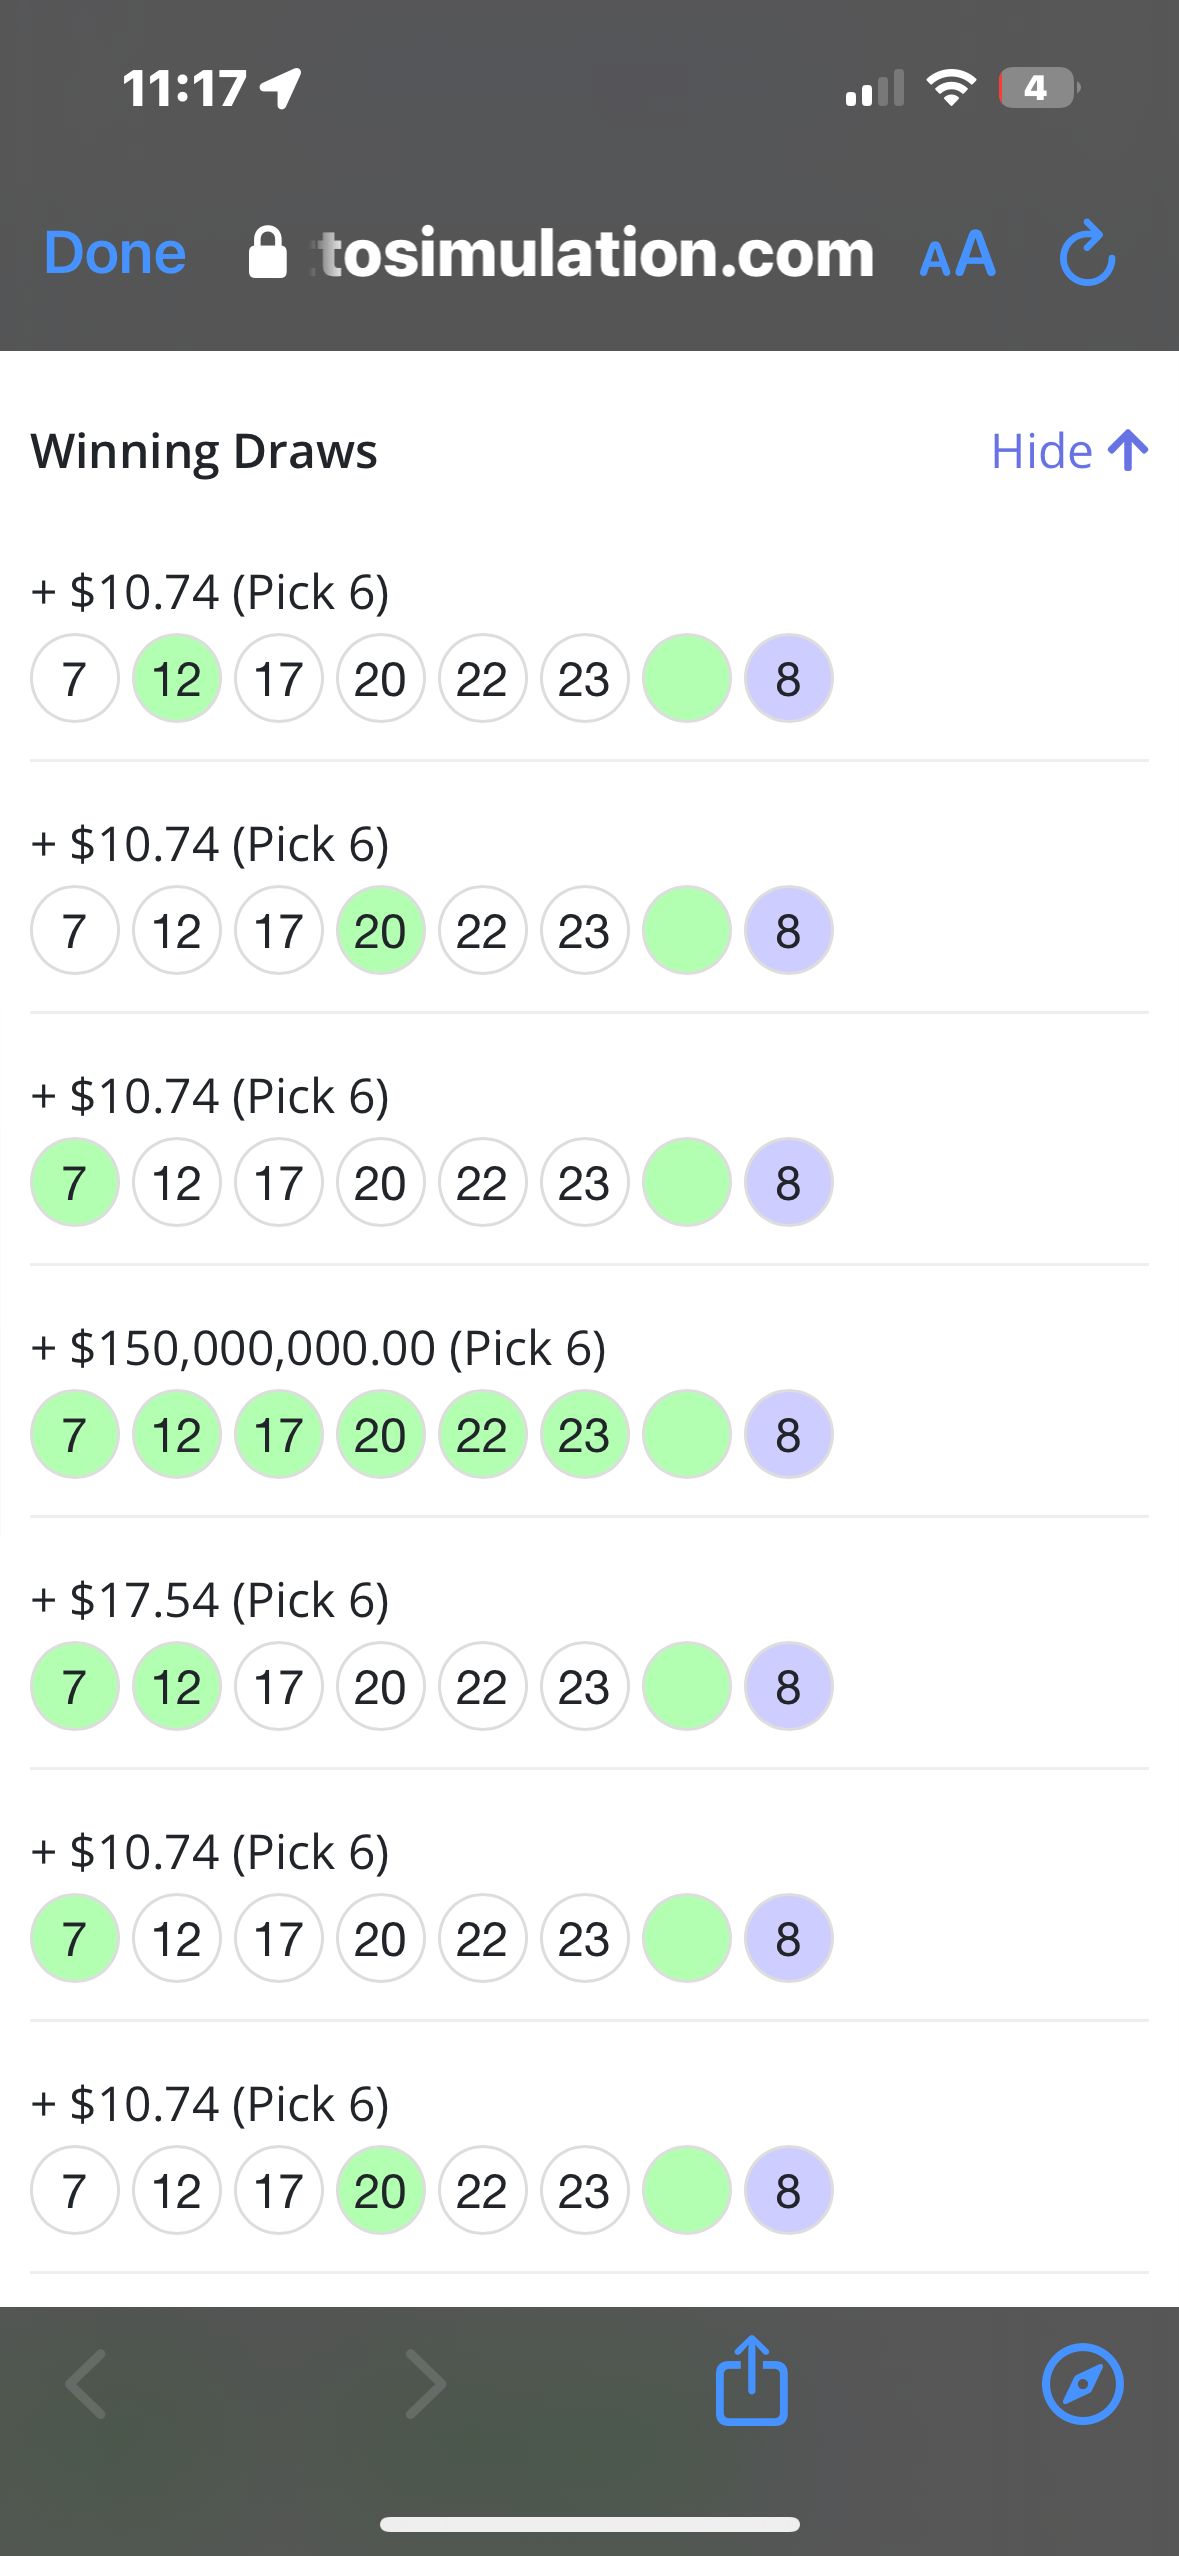Tap green ball 20 in last draw
The image size is (1179, 2556).
pos(380,2191)
